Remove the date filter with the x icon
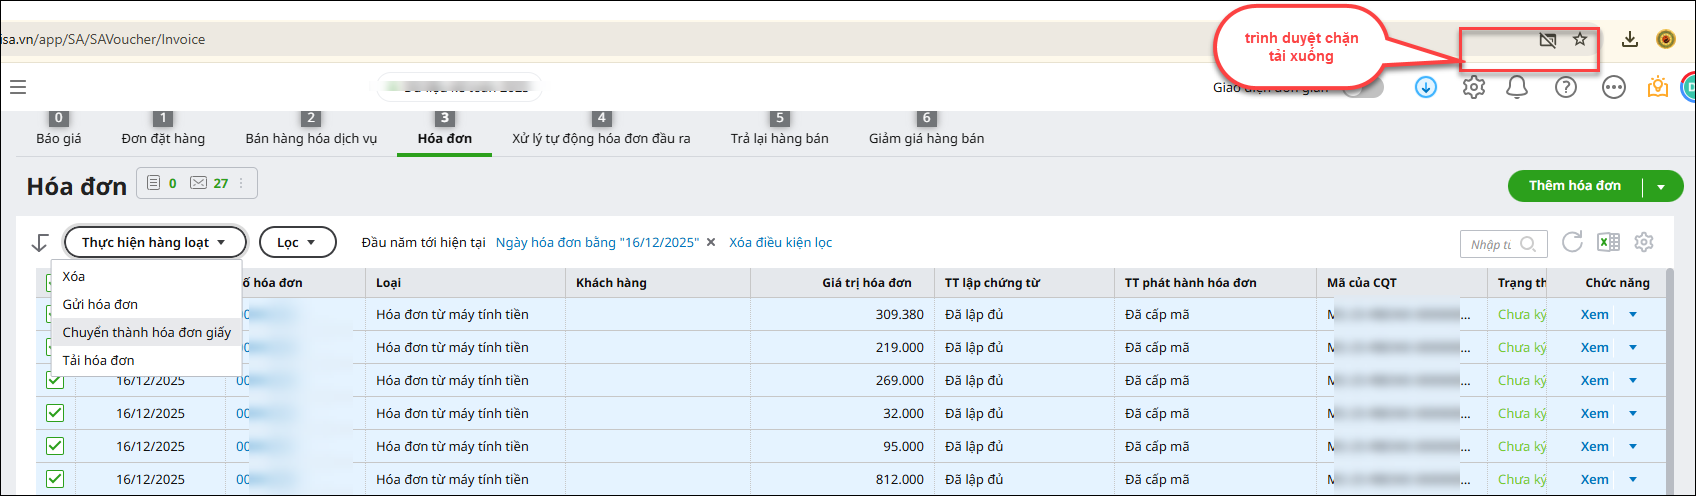 pyautogui.click(x=711, y=242)
